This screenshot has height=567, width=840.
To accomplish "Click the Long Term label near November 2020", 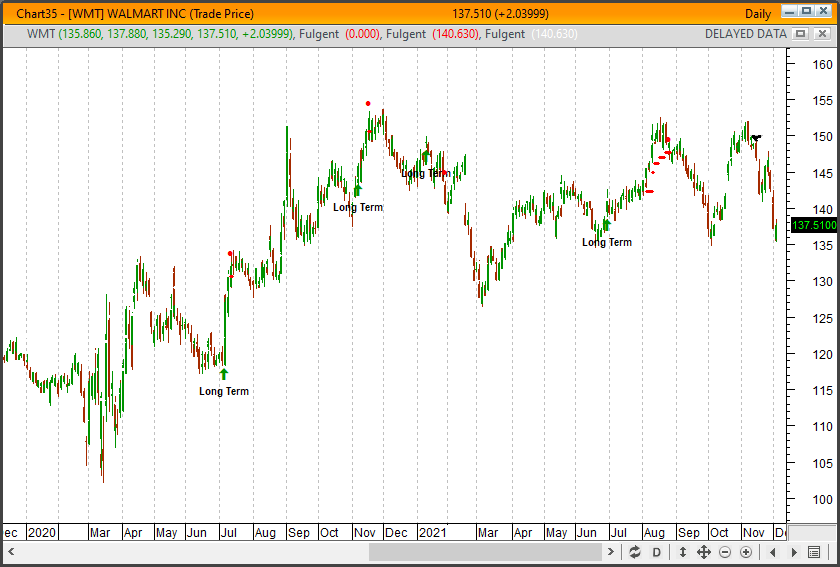I will click(x=358, y=207).
